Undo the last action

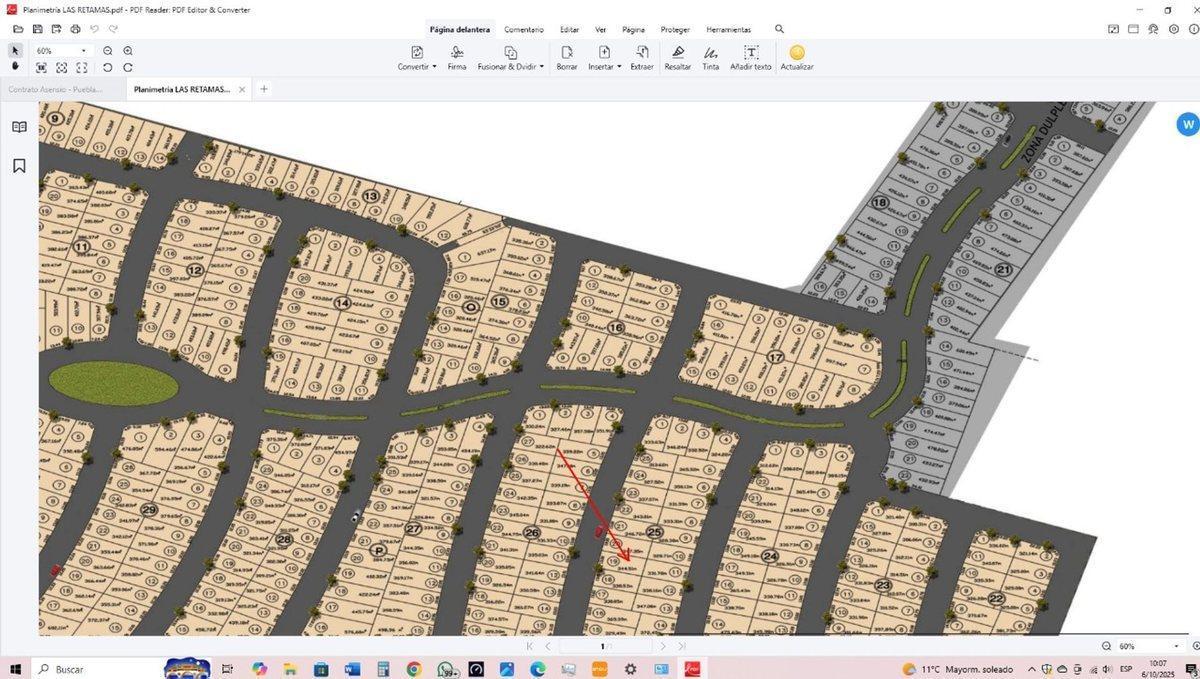[94, 29]
